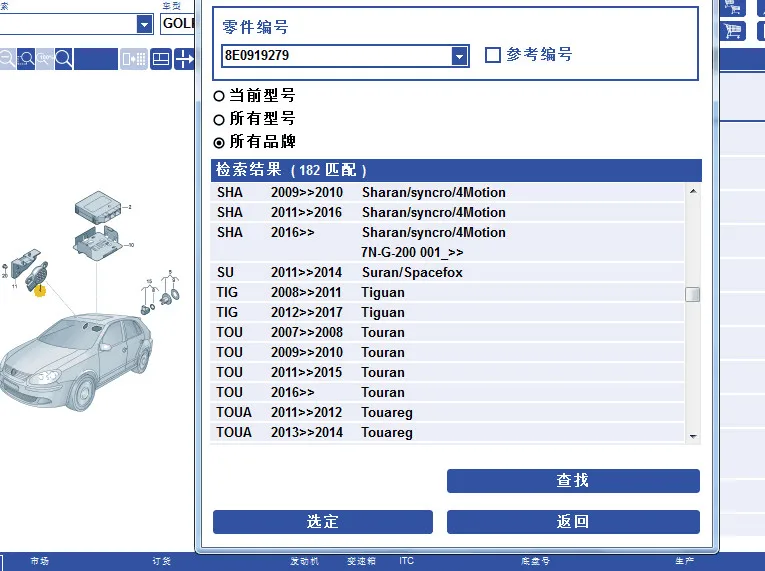Click the part number input 8E0919279
This screenshot has width=765, height=571.
click(x=337, y=56)
